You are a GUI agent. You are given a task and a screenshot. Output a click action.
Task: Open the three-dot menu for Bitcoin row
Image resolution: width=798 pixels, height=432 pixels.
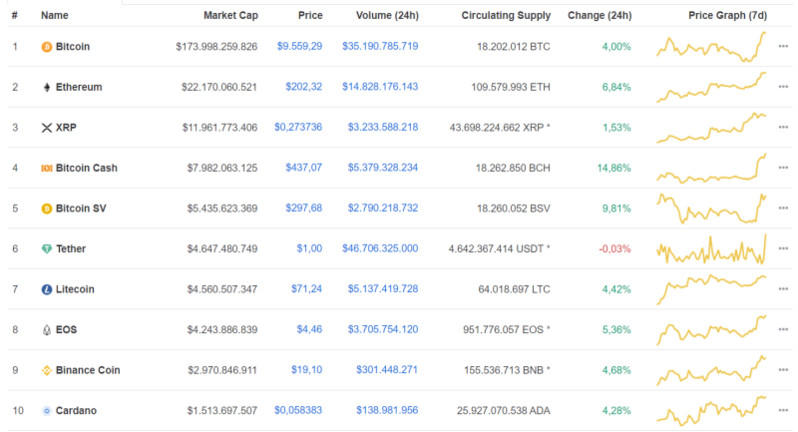tap(783, 47)
